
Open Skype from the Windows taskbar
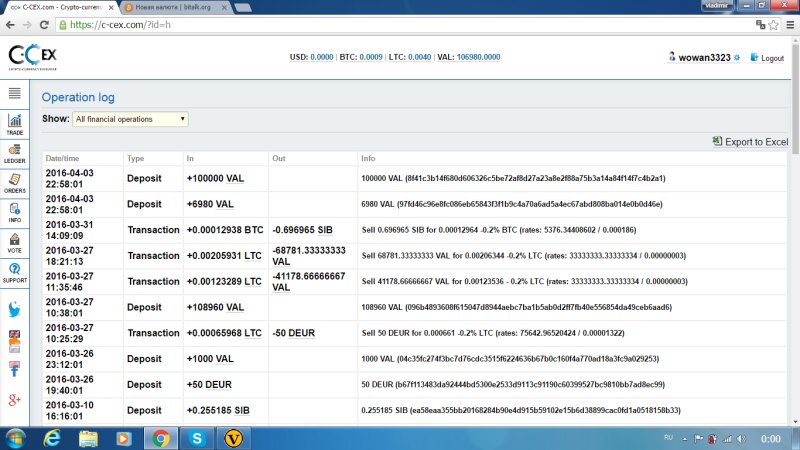pos(198,437)
